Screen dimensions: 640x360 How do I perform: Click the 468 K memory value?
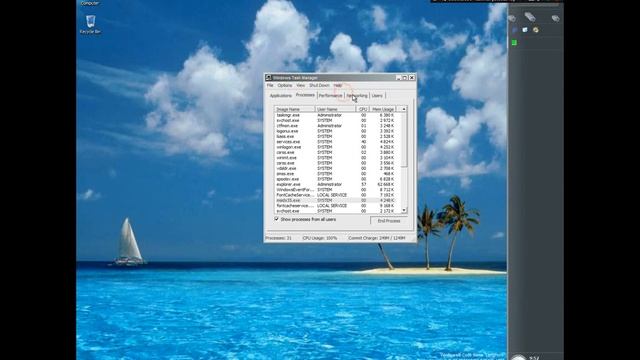[x=389, y=173]
